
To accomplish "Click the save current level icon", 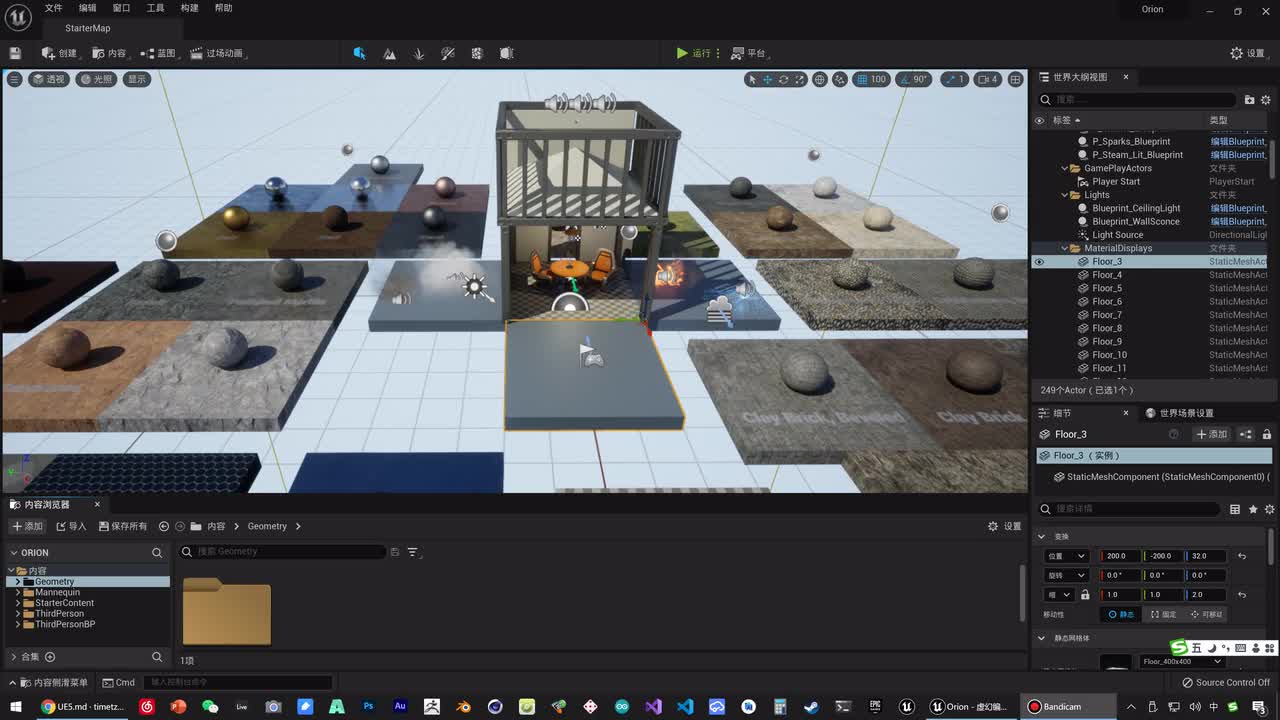I will pyautogui.click(x=15, y=53).
